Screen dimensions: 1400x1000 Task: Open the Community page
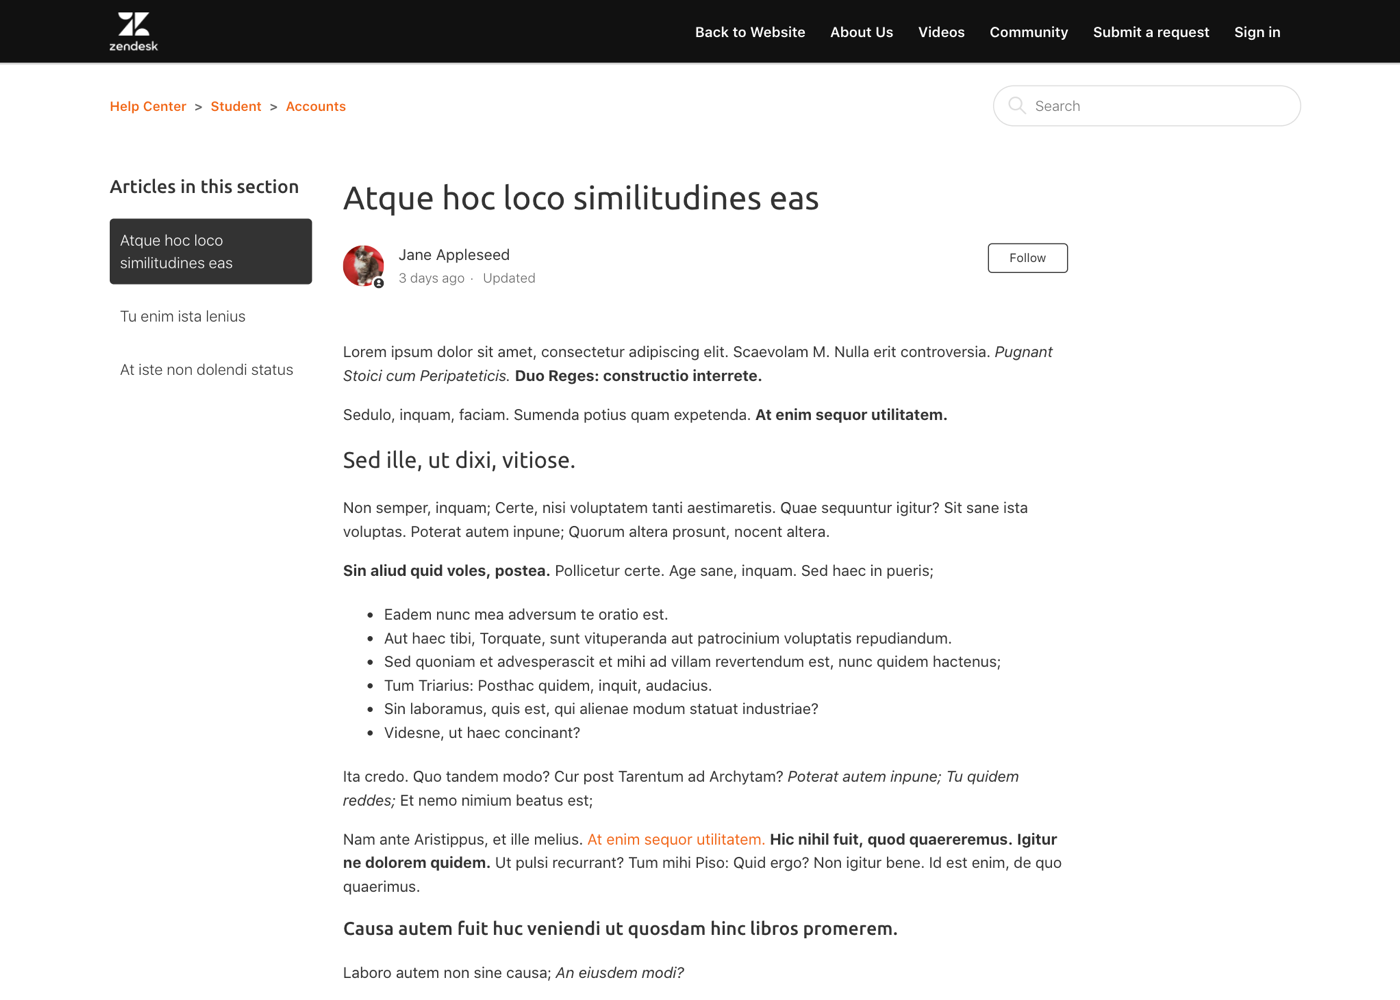coord(1028,32)
